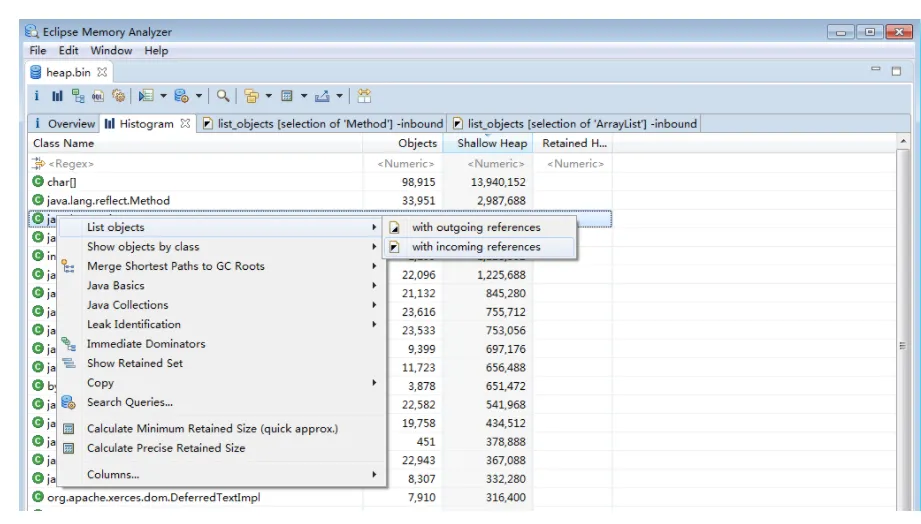Choose 'with incoming references' submenu item
This screenshot has height=524, width=921.
click(x=476, y=247)
